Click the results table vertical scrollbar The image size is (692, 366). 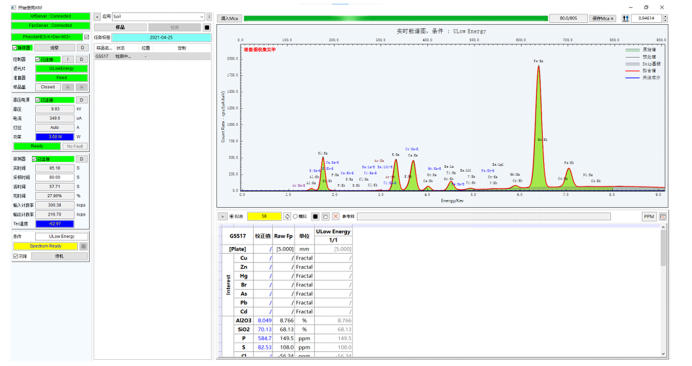663,290
